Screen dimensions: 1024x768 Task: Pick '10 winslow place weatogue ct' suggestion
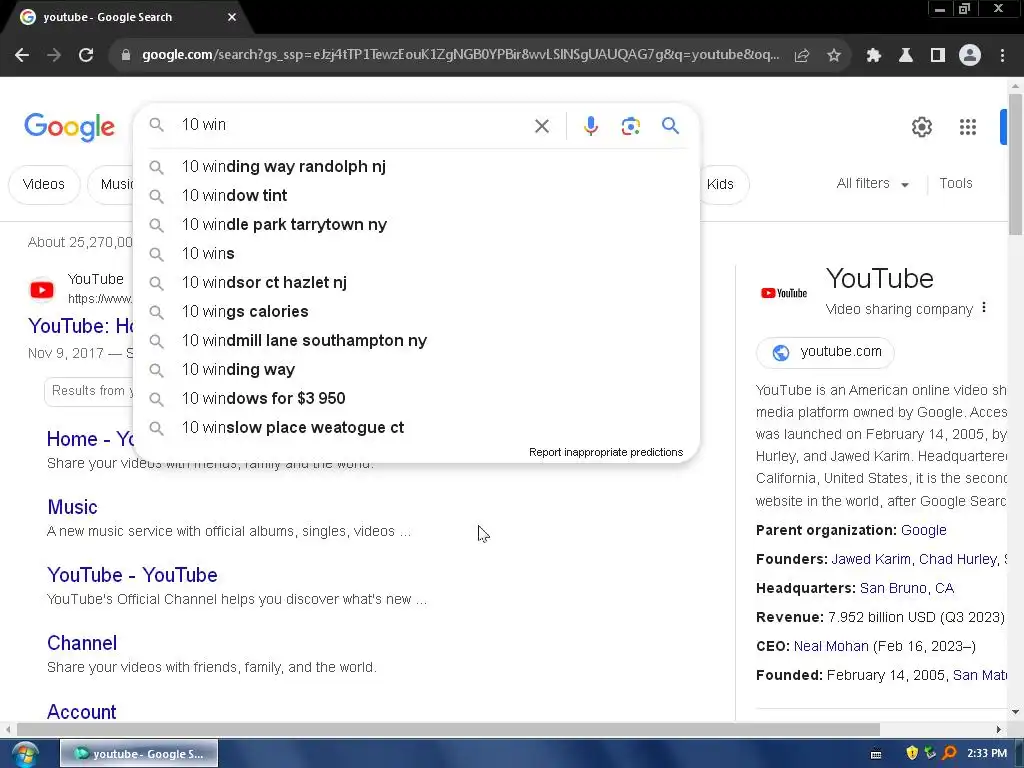415,428
